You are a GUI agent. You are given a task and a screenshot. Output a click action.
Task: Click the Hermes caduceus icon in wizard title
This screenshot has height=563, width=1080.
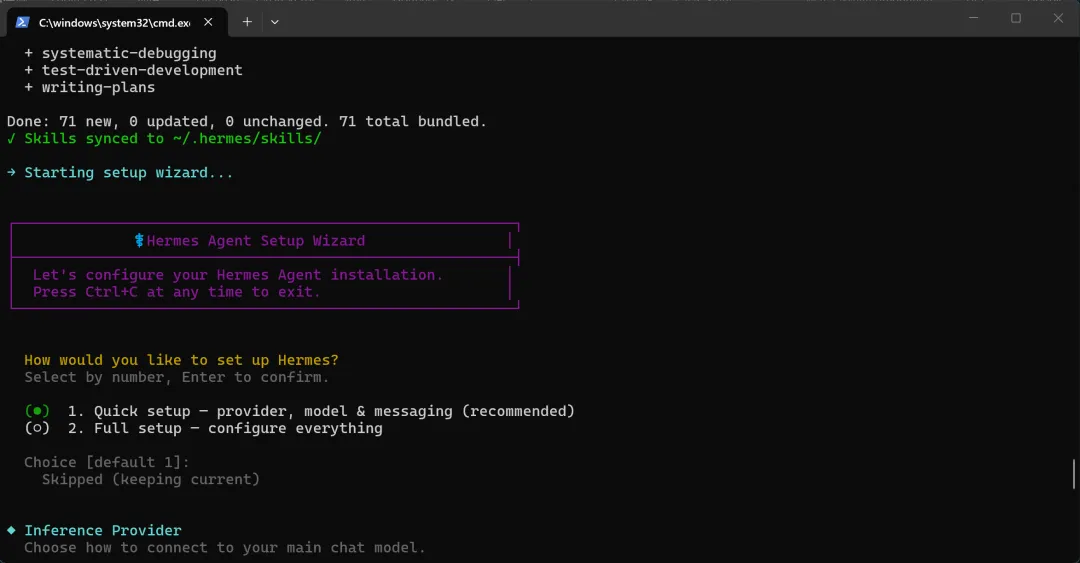pos(139,240)
